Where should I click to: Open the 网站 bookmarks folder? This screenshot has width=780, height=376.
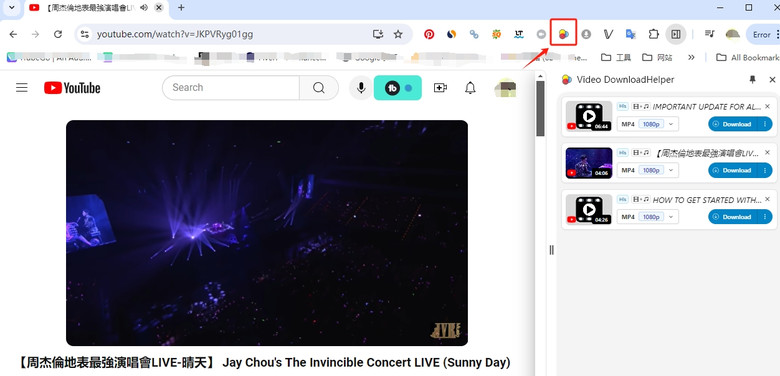[657, 57]
